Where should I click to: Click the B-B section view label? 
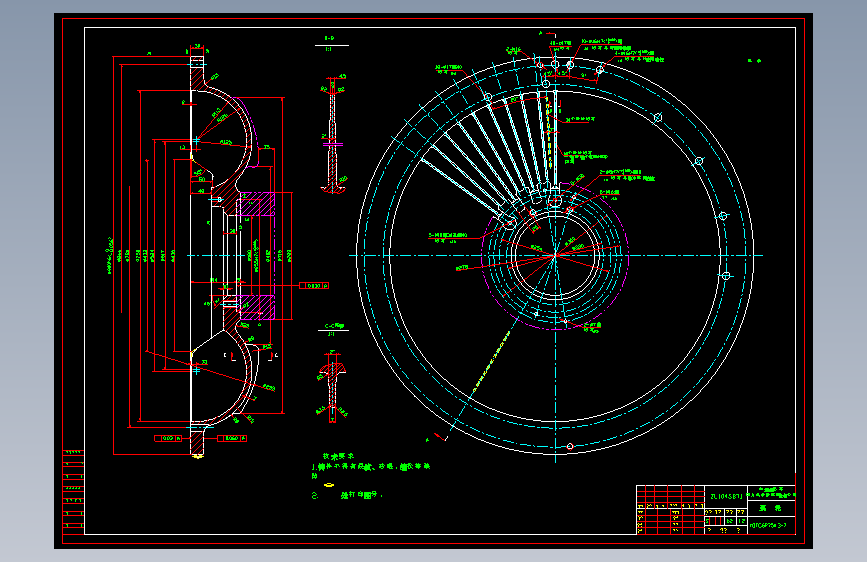[x=330, y=38]
